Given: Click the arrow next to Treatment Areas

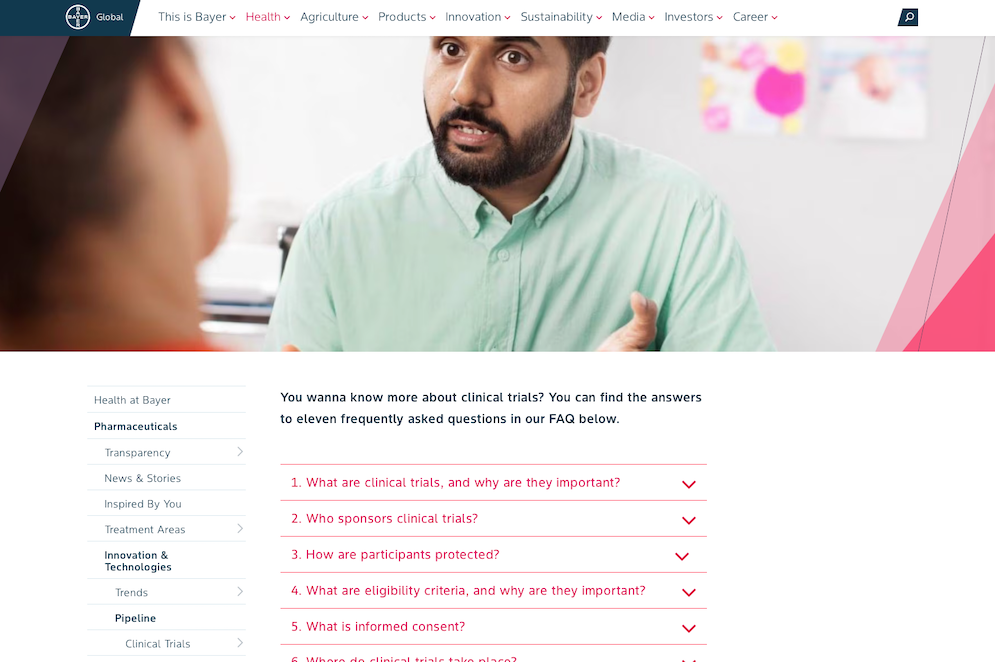Looking at the screenshot, I should point(240,529).
